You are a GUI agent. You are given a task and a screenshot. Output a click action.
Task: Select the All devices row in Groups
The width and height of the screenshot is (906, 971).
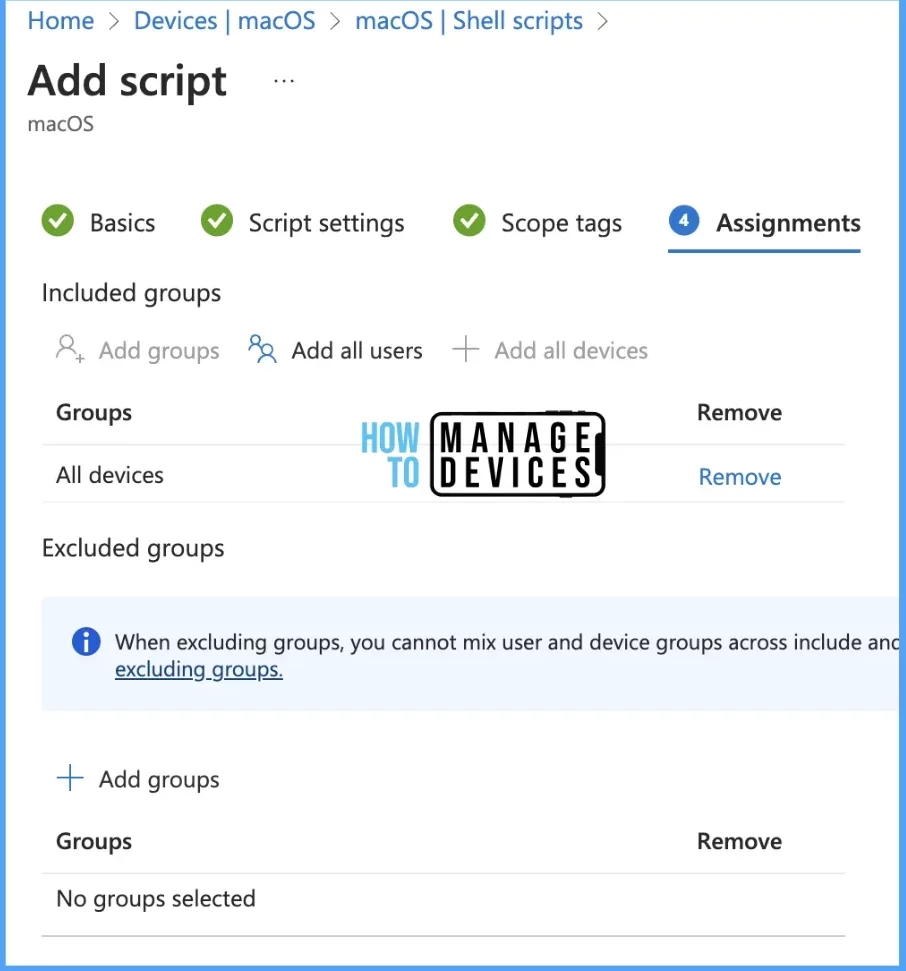coord(110,475)
